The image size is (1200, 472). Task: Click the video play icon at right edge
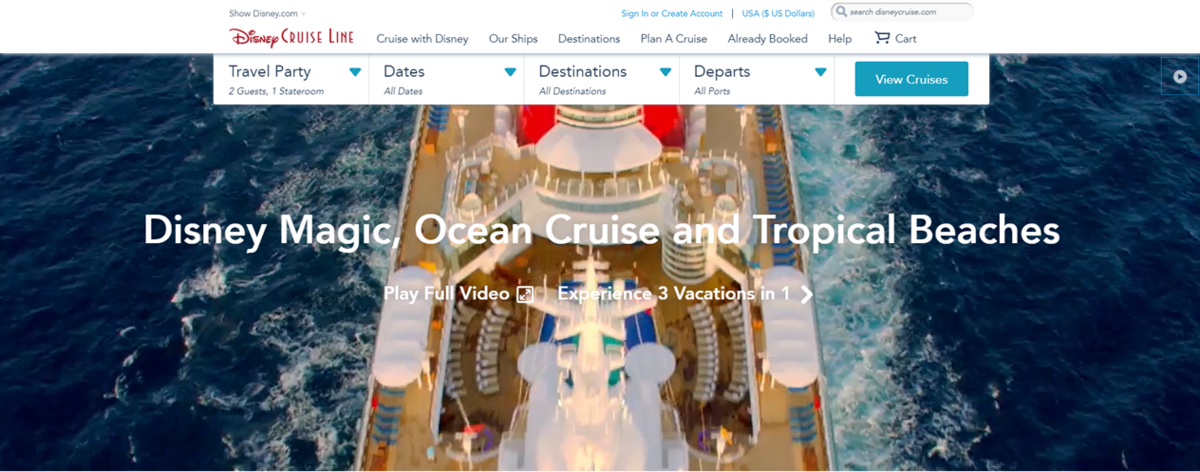click(x=1180, y=76)
